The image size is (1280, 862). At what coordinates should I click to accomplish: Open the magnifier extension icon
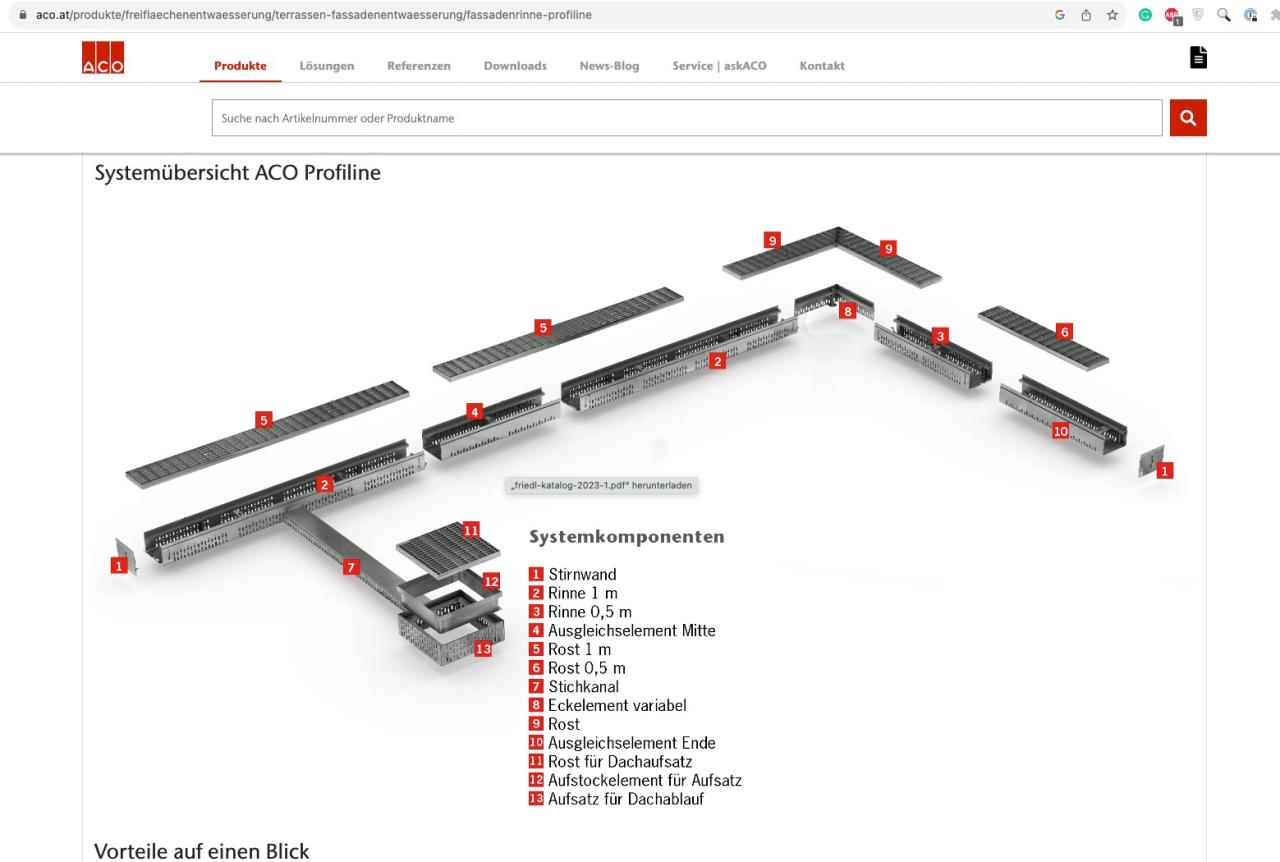coord(1223,15)
